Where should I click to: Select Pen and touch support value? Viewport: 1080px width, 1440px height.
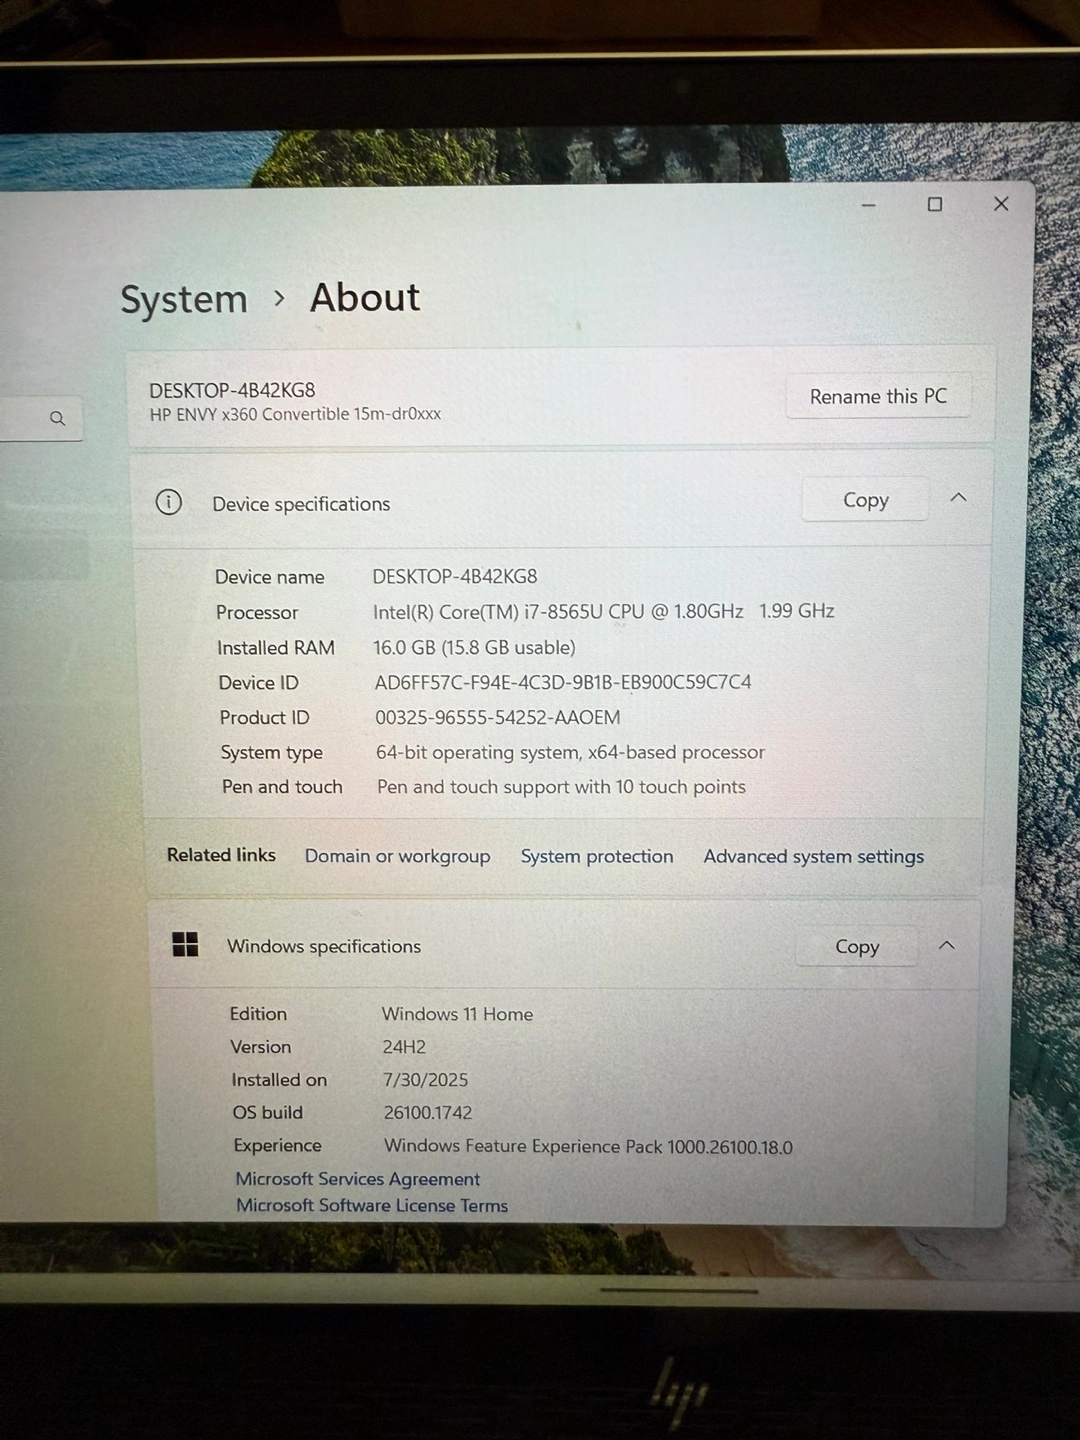point(561,787)
